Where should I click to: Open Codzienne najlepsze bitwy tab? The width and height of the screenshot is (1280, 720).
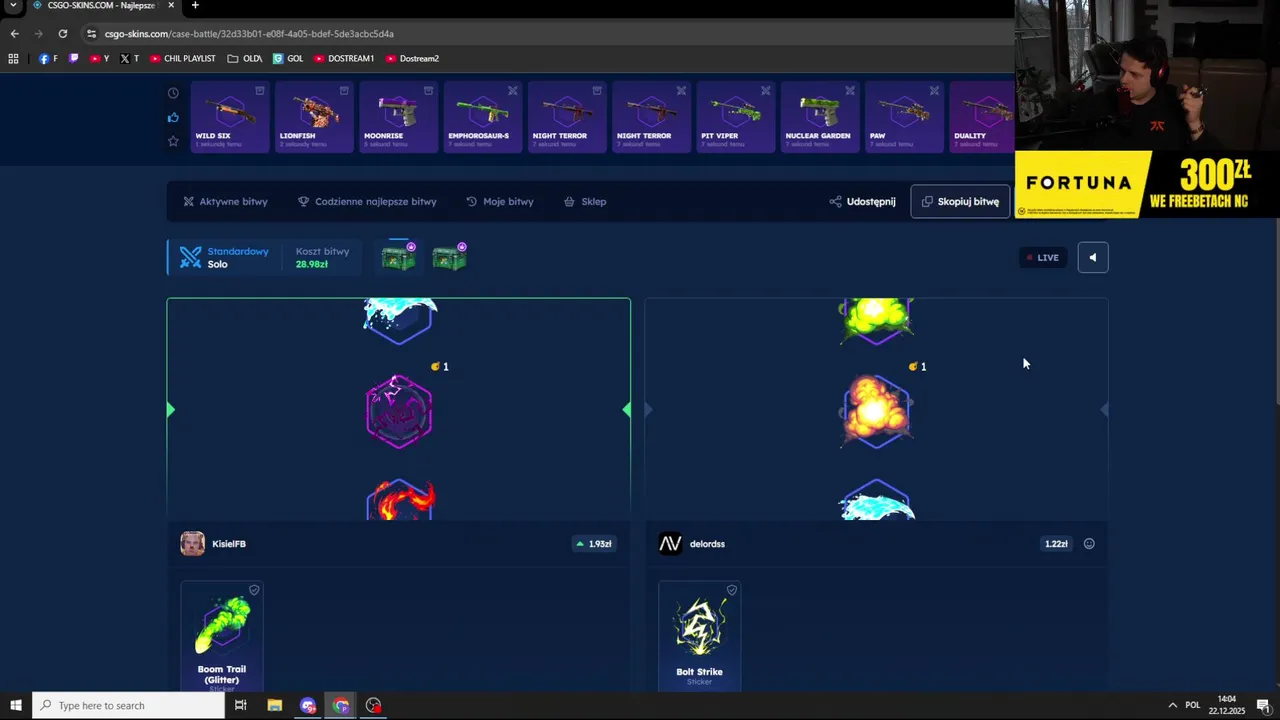pyautogui.click(x=367, y=201)
